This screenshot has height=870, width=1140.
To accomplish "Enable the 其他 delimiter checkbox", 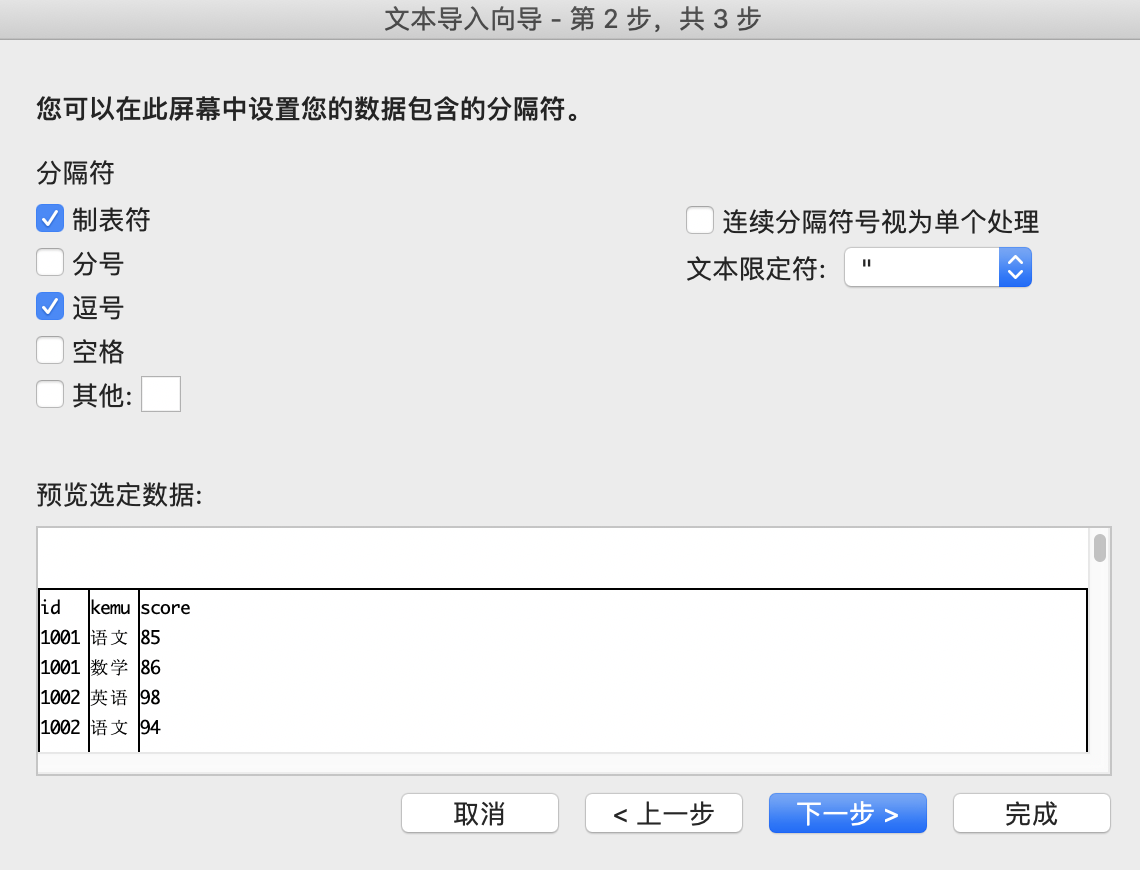I will (x=50, y=395).
